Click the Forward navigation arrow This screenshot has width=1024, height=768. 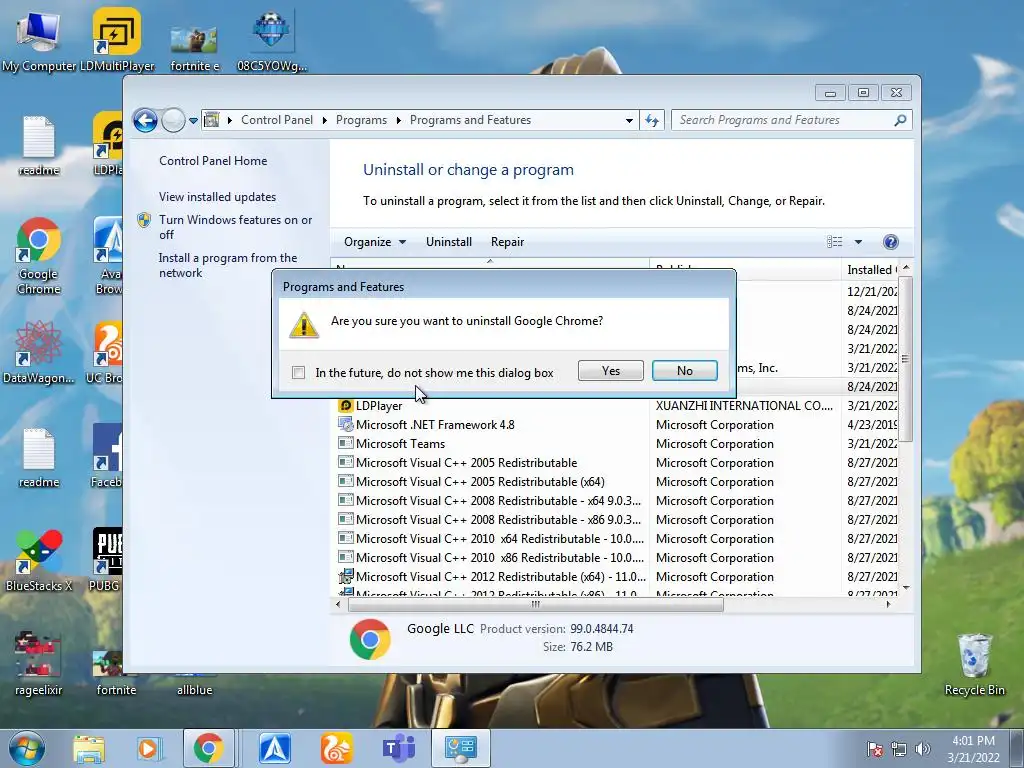click(173, 120)
